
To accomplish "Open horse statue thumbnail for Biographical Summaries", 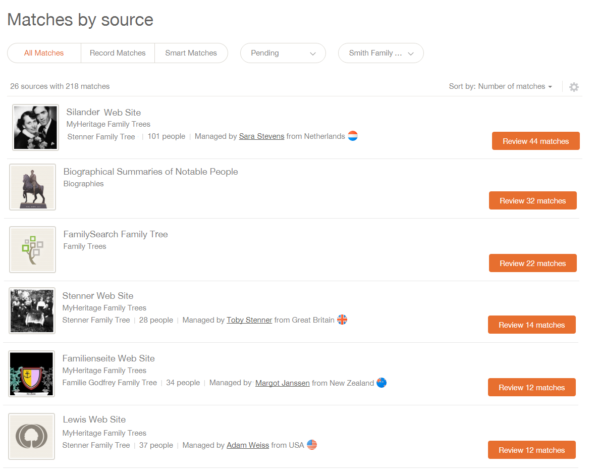I will 32,187.
